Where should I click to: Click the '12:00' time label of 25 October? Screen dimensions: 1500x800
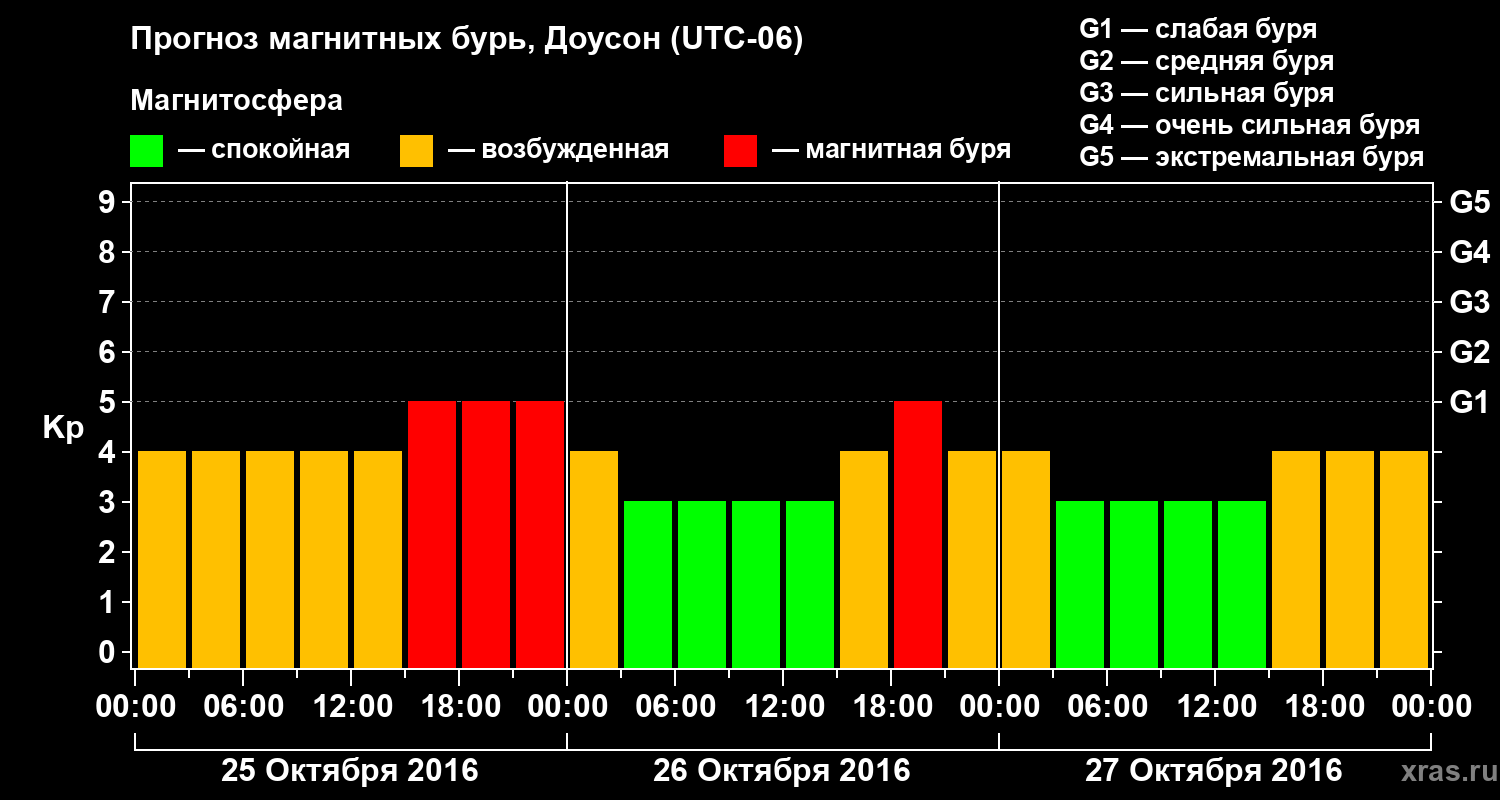(351, 707)
